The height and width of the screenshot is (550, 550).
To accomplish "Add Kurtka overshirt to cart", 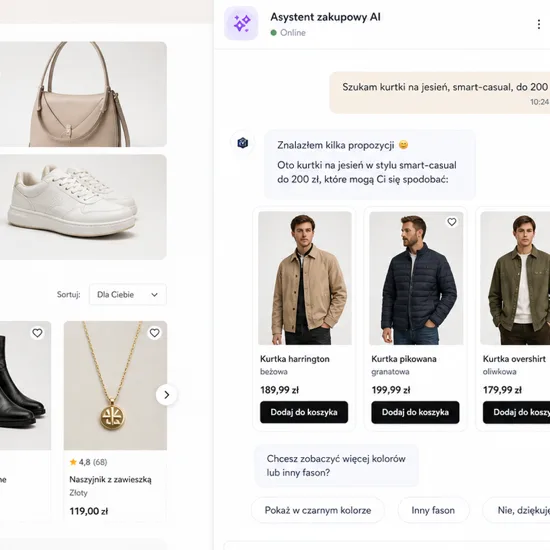I will click(516, 412).
